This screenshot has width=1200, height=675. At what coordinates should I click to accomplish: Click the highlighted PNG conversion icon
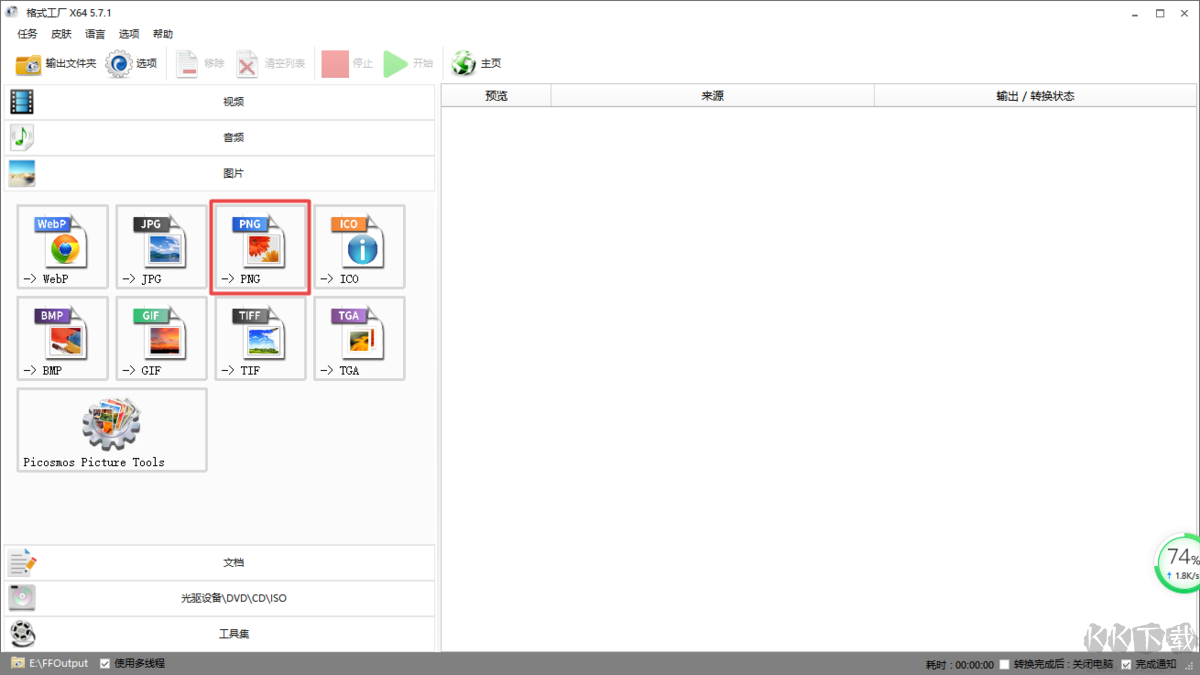[x=260, y=247]
